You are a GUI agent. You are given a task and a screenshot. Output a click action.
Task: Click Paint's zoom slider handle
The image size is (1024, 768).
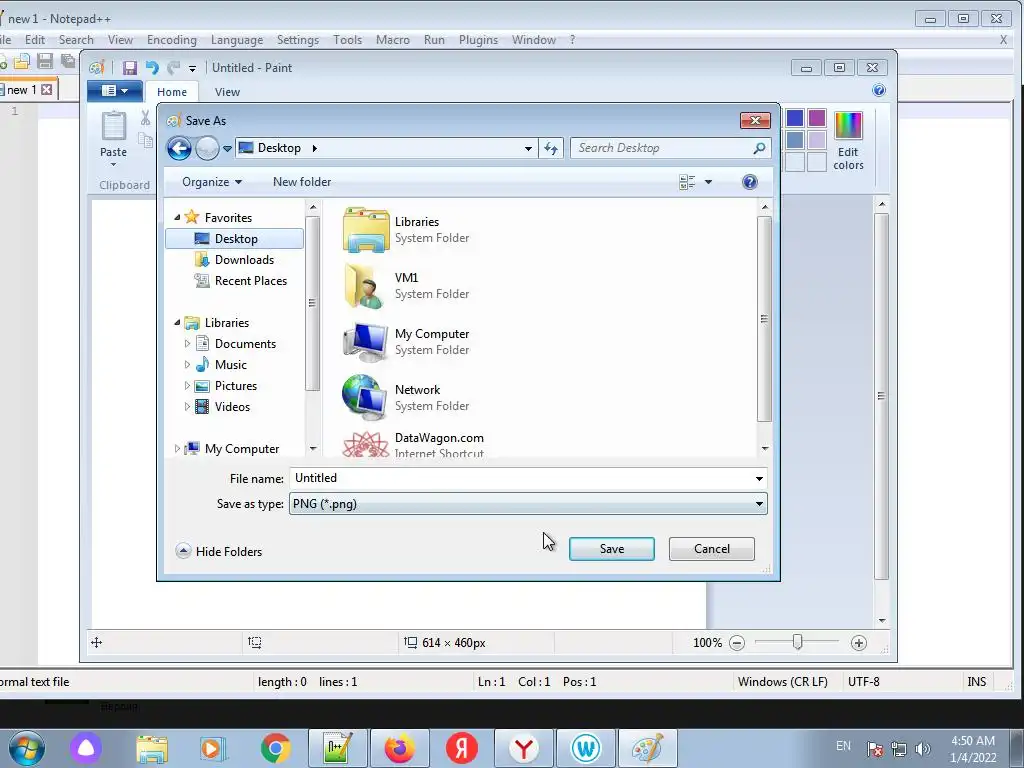click(x=797, y=643)
